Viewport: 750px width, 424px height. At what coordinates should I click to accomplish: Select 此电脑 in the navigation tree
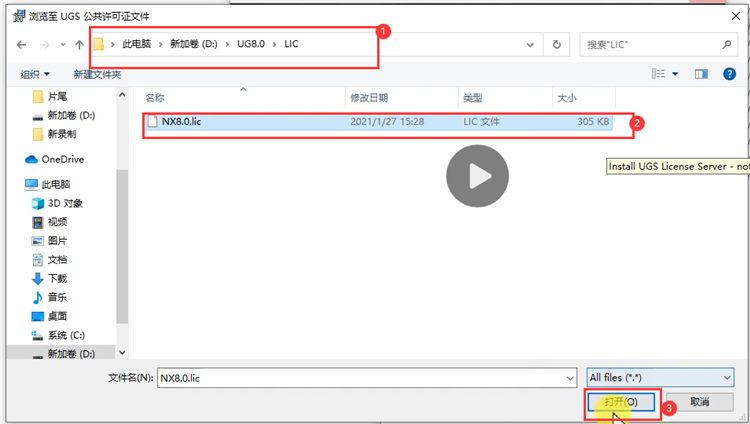tap(56, 184)
